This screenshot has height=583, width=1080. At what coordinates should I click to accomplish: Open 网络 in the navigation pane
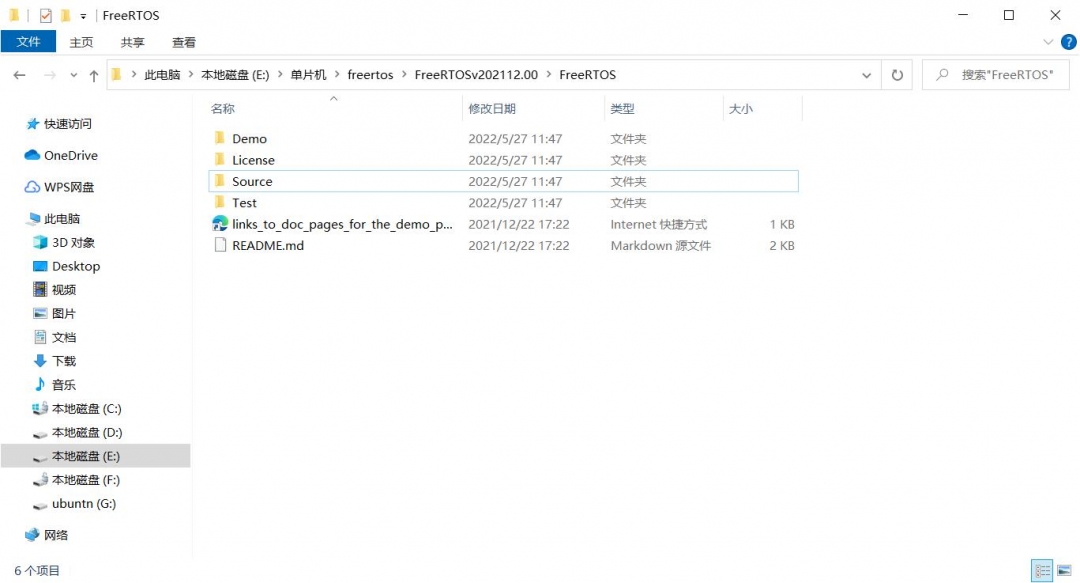56,535
